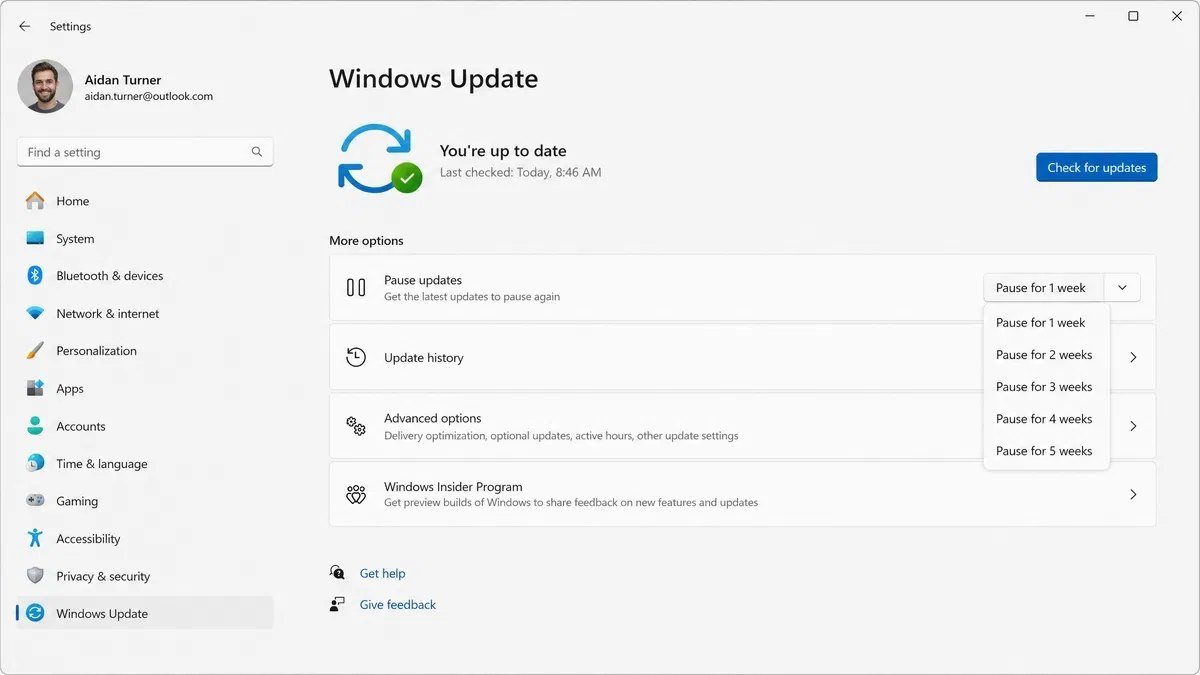Click Check for updates button
The width and height of the screenshot is (1200, 675).
pos(1096,167)
